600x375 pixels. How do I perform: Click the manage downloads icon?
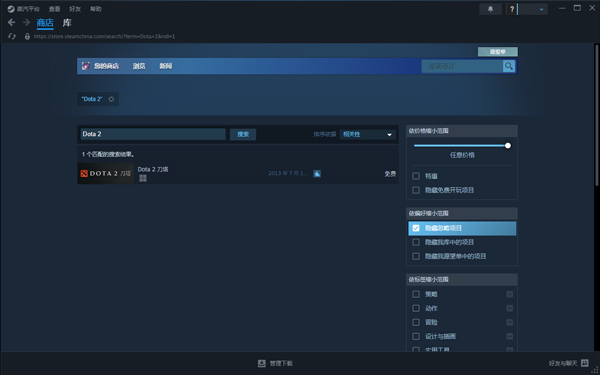click(262, 363)
